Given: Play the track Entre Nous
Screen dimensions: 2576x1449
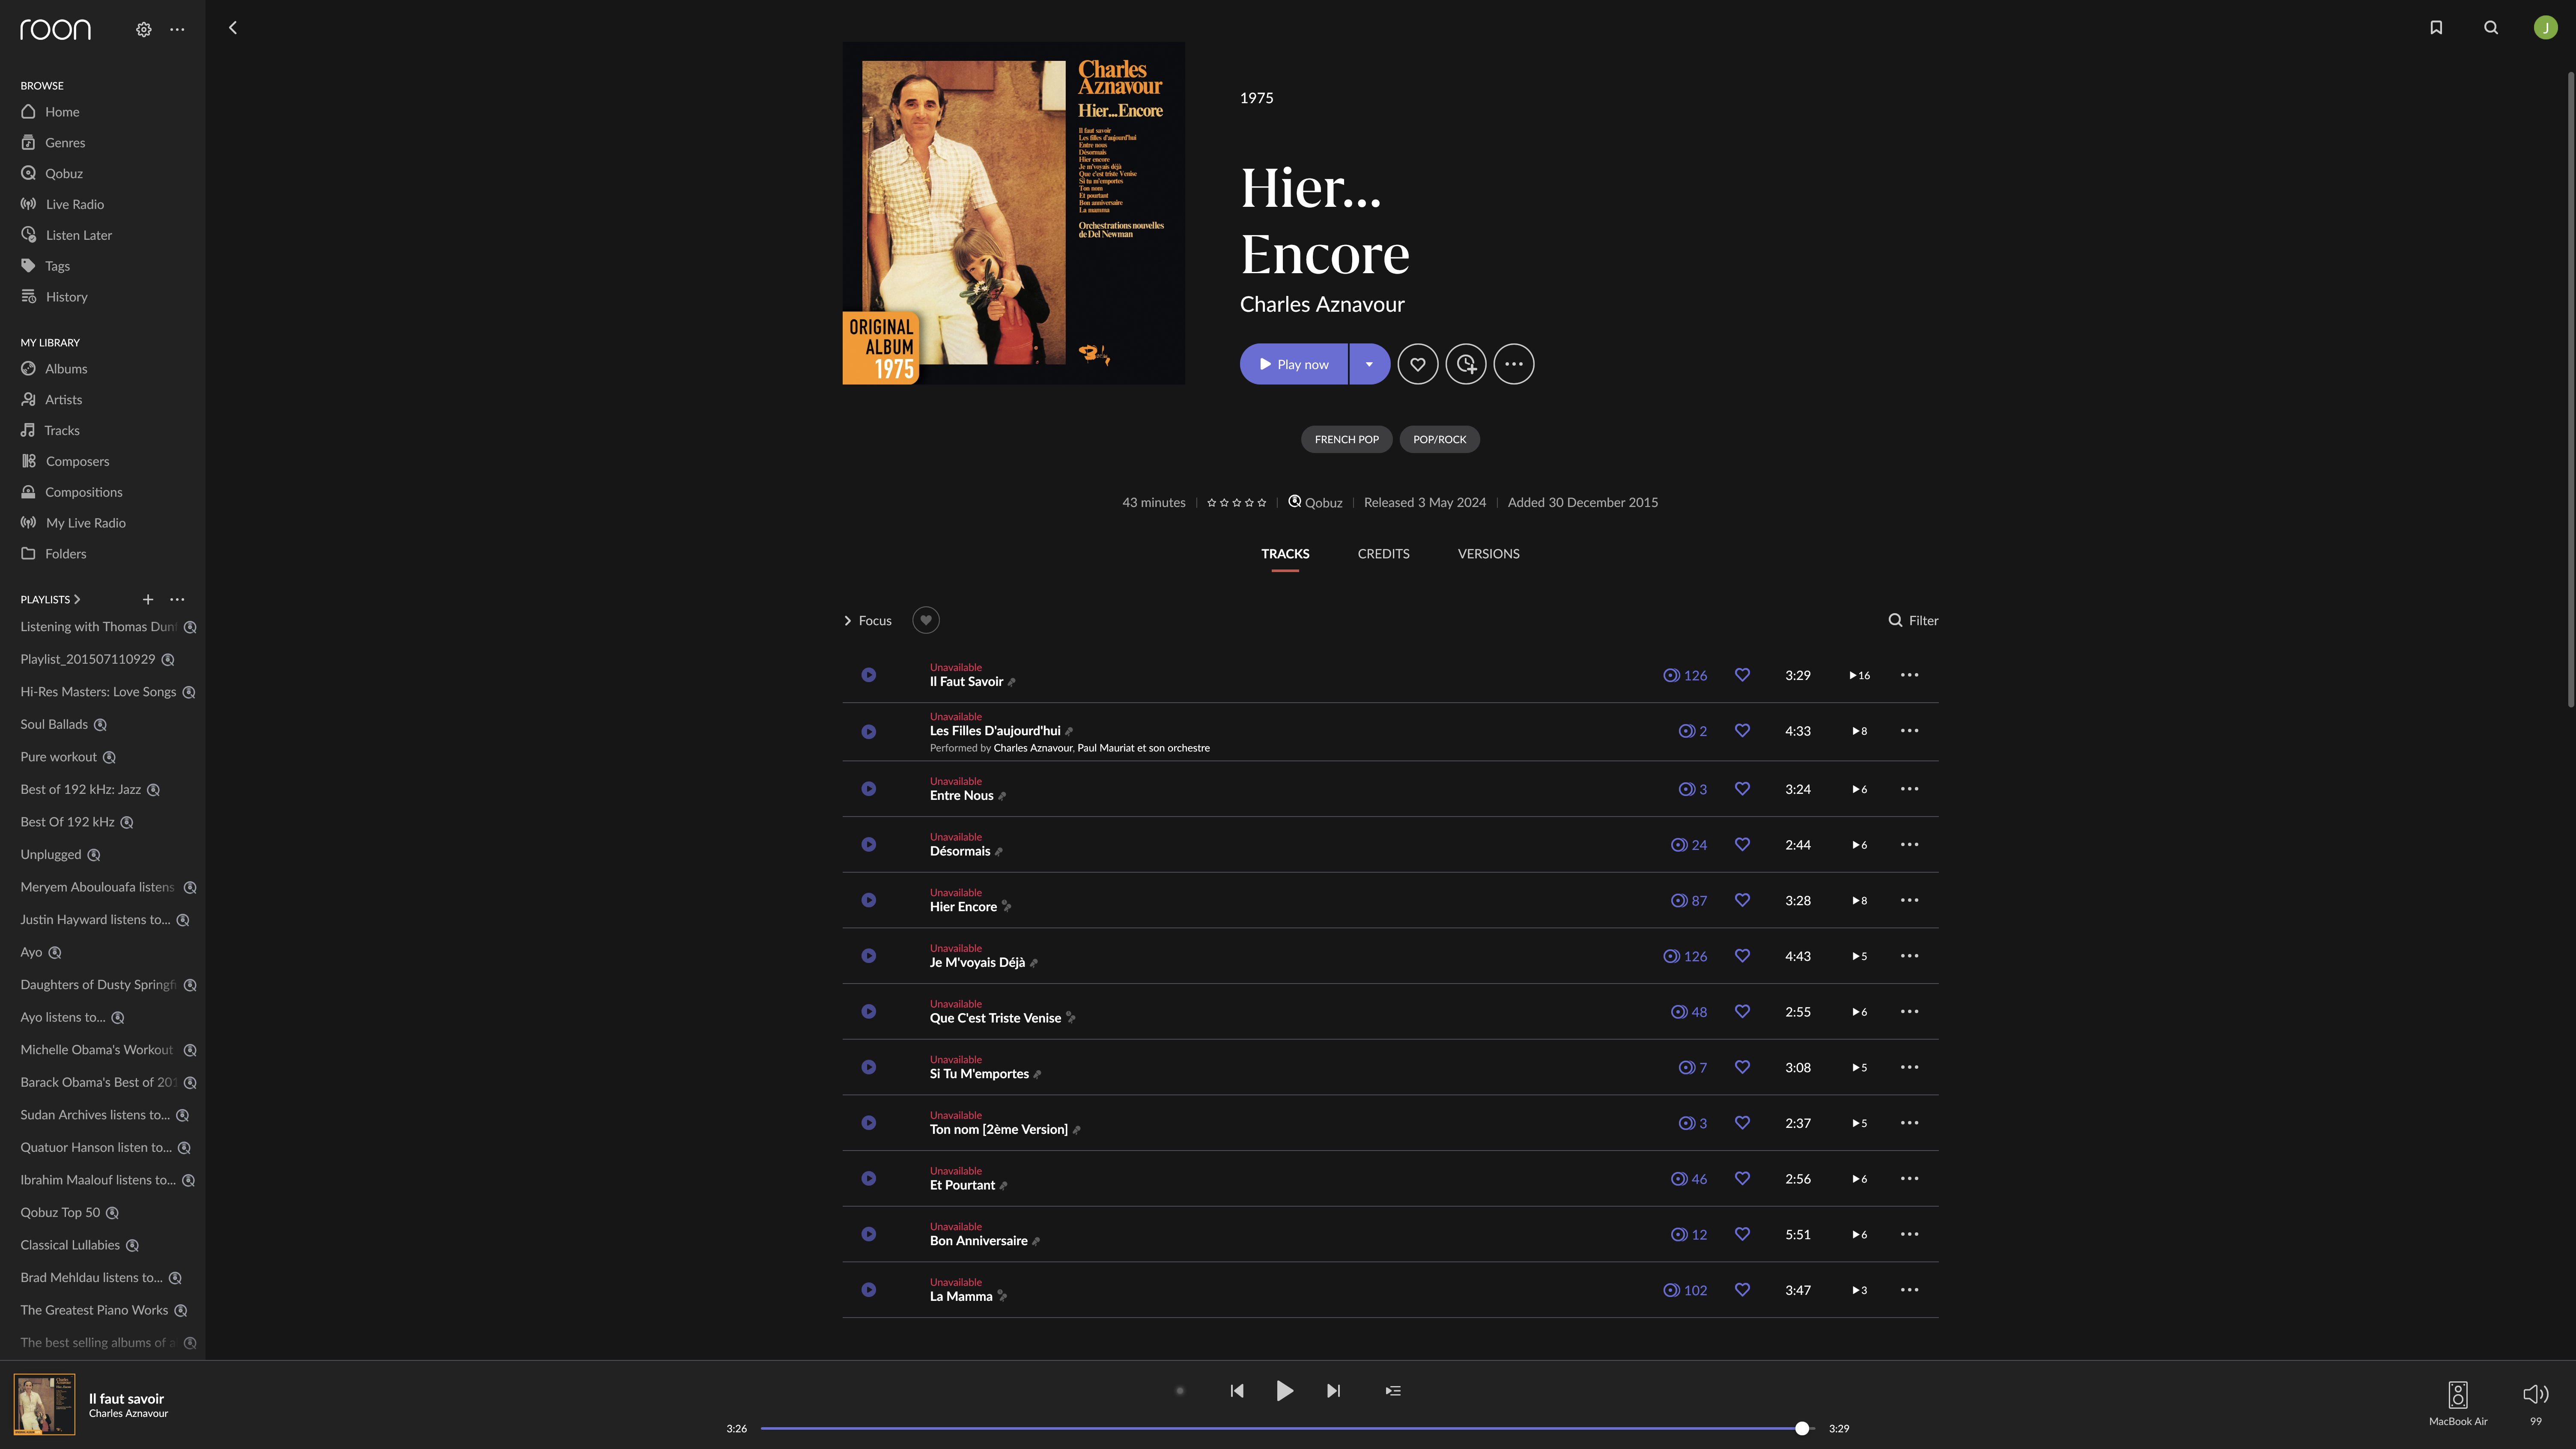Looking at the screenshot, I should (x=869, y=789).
